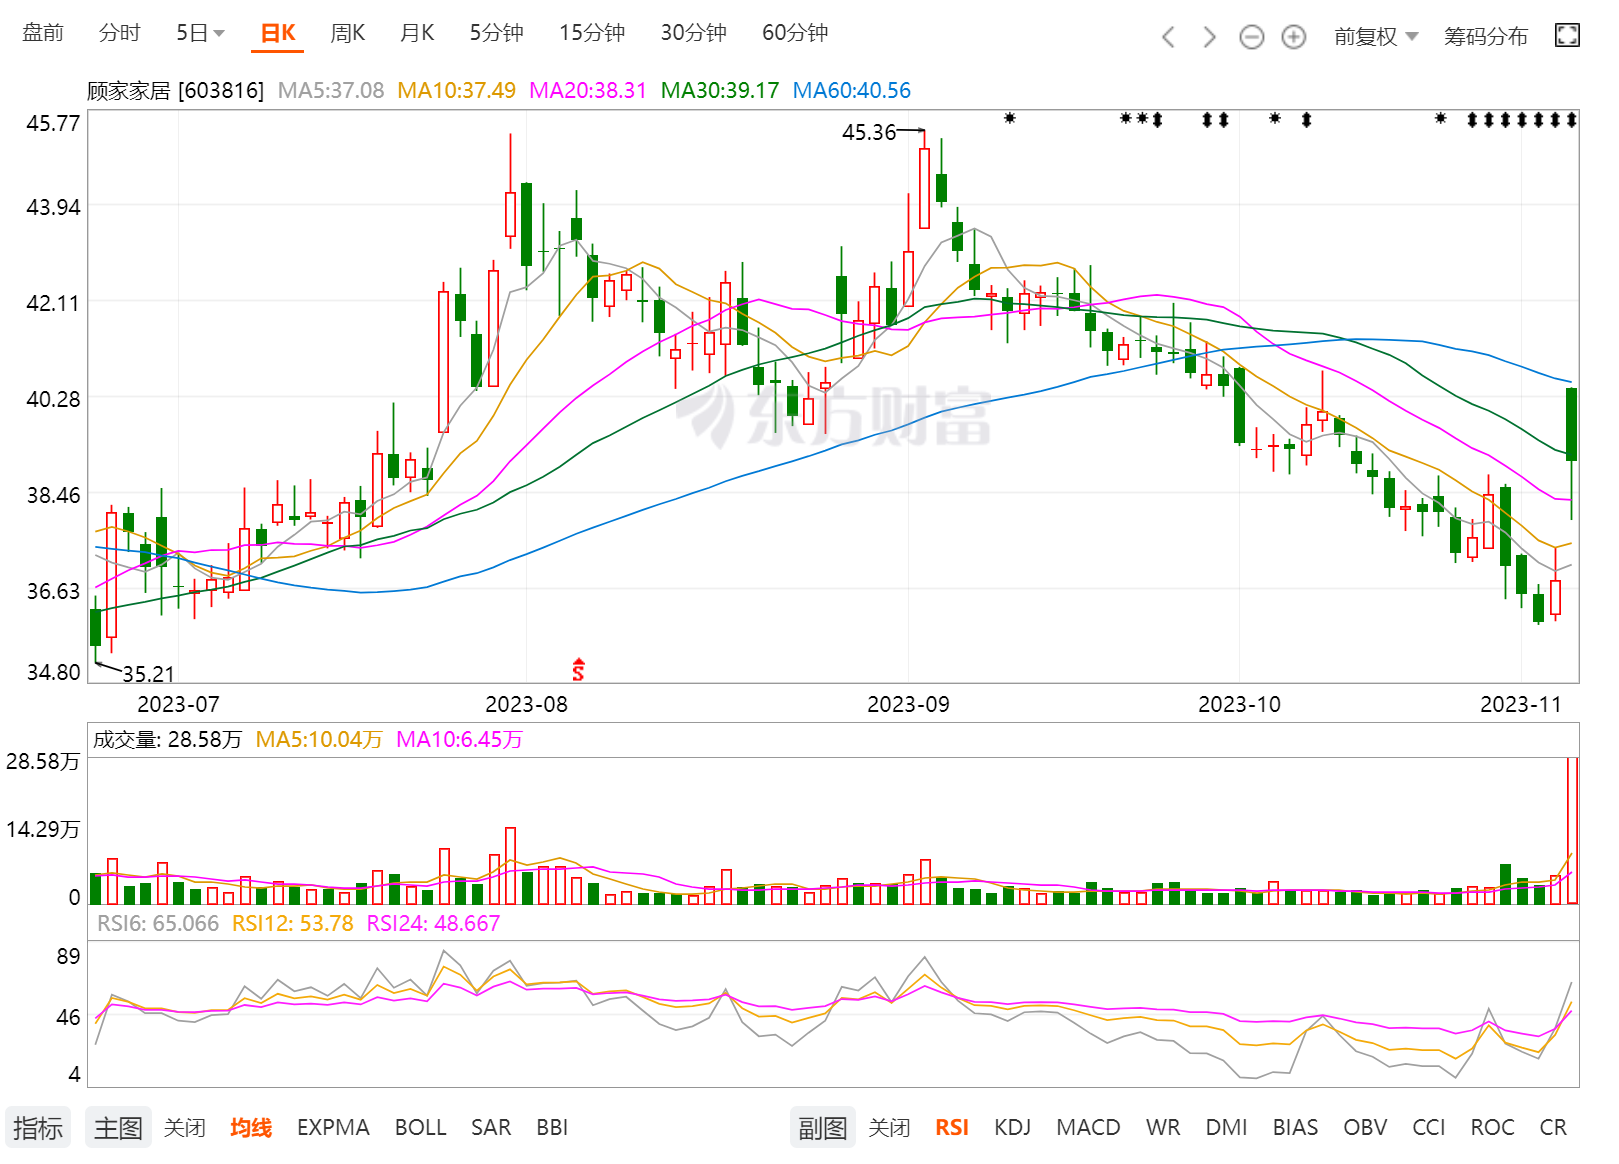Viewport: 1619px width, 1164px height.
Task: Turn off main chart indicator via first 关闭
Action: click(x=185, y=1128)
